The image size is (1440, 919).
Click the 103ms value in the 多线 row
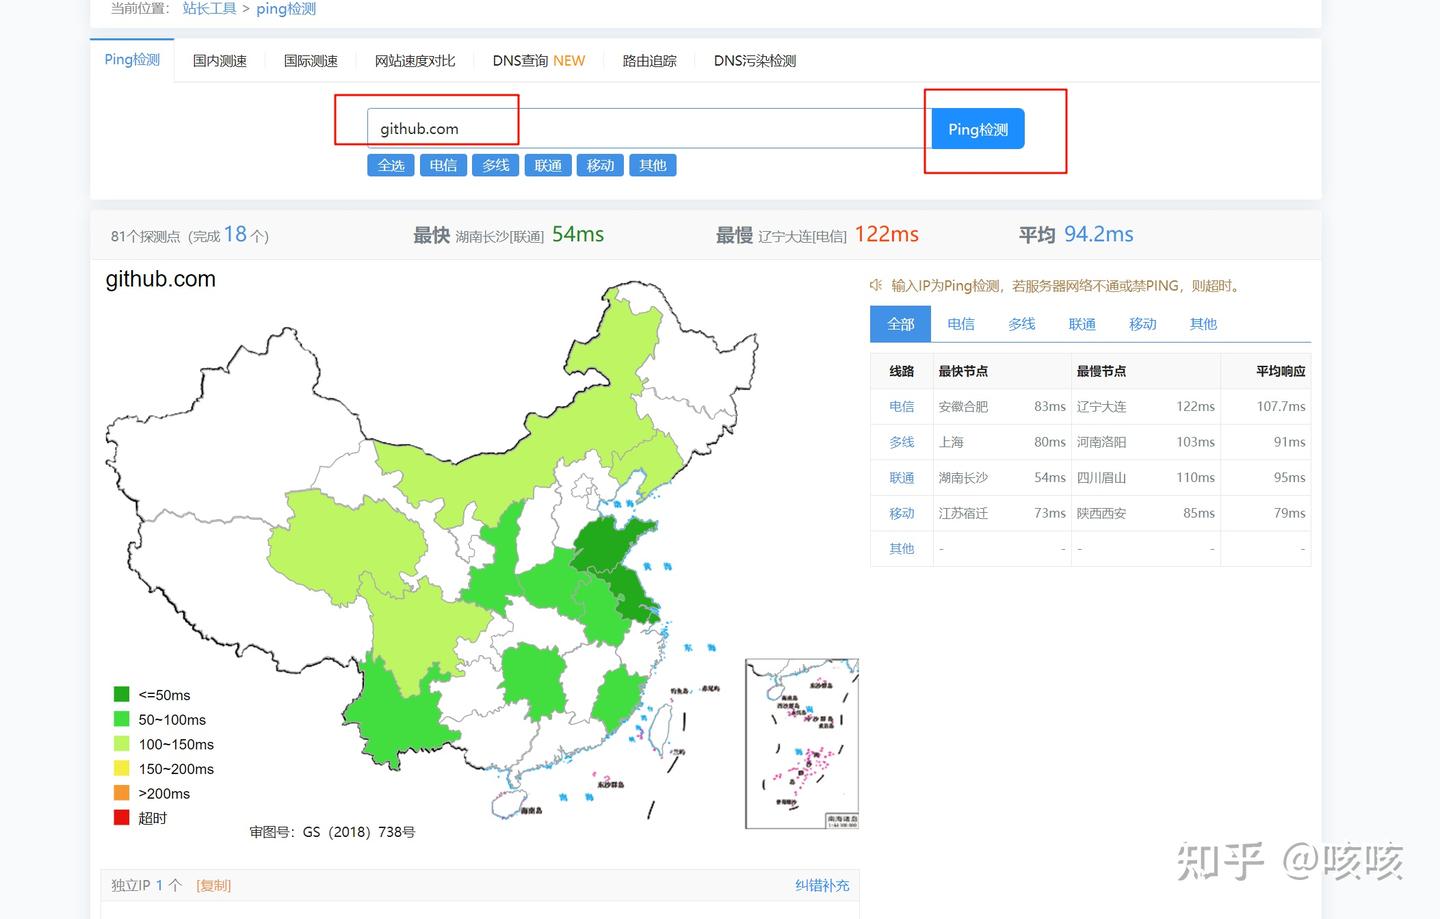coord(1196,442)
